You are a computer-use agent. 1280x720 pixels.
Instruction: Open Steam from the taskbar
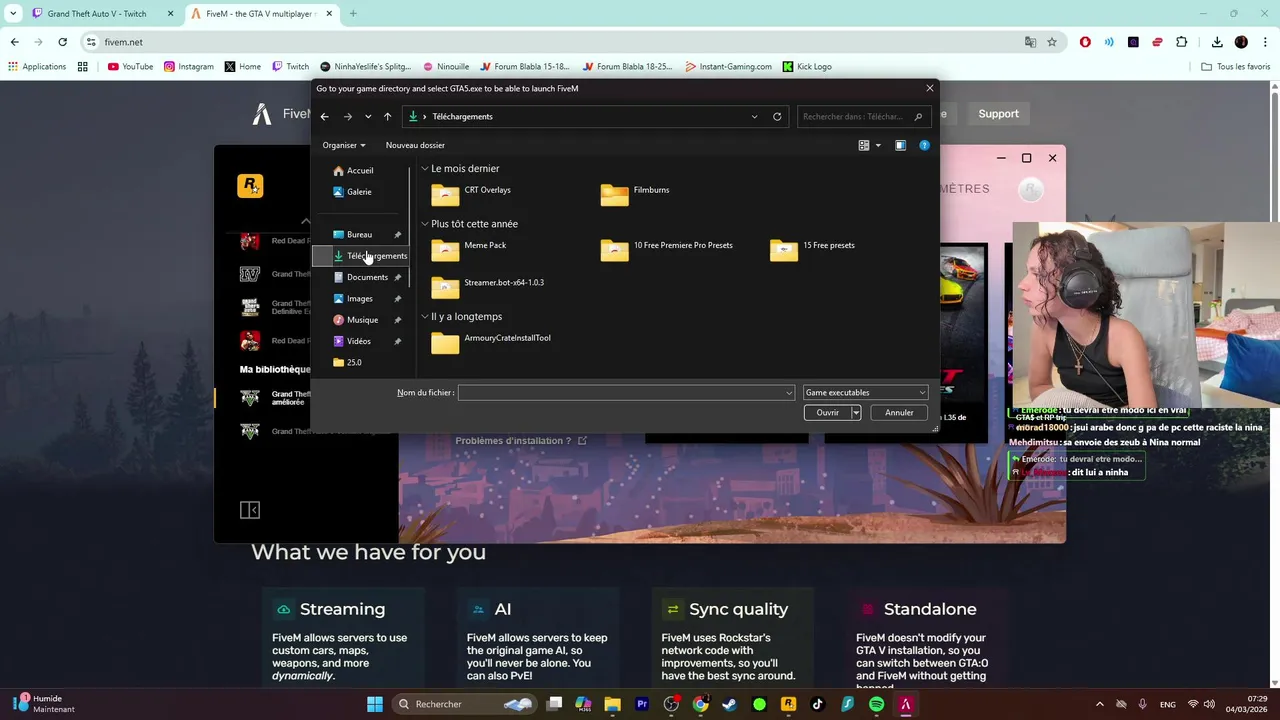(729, 704)
